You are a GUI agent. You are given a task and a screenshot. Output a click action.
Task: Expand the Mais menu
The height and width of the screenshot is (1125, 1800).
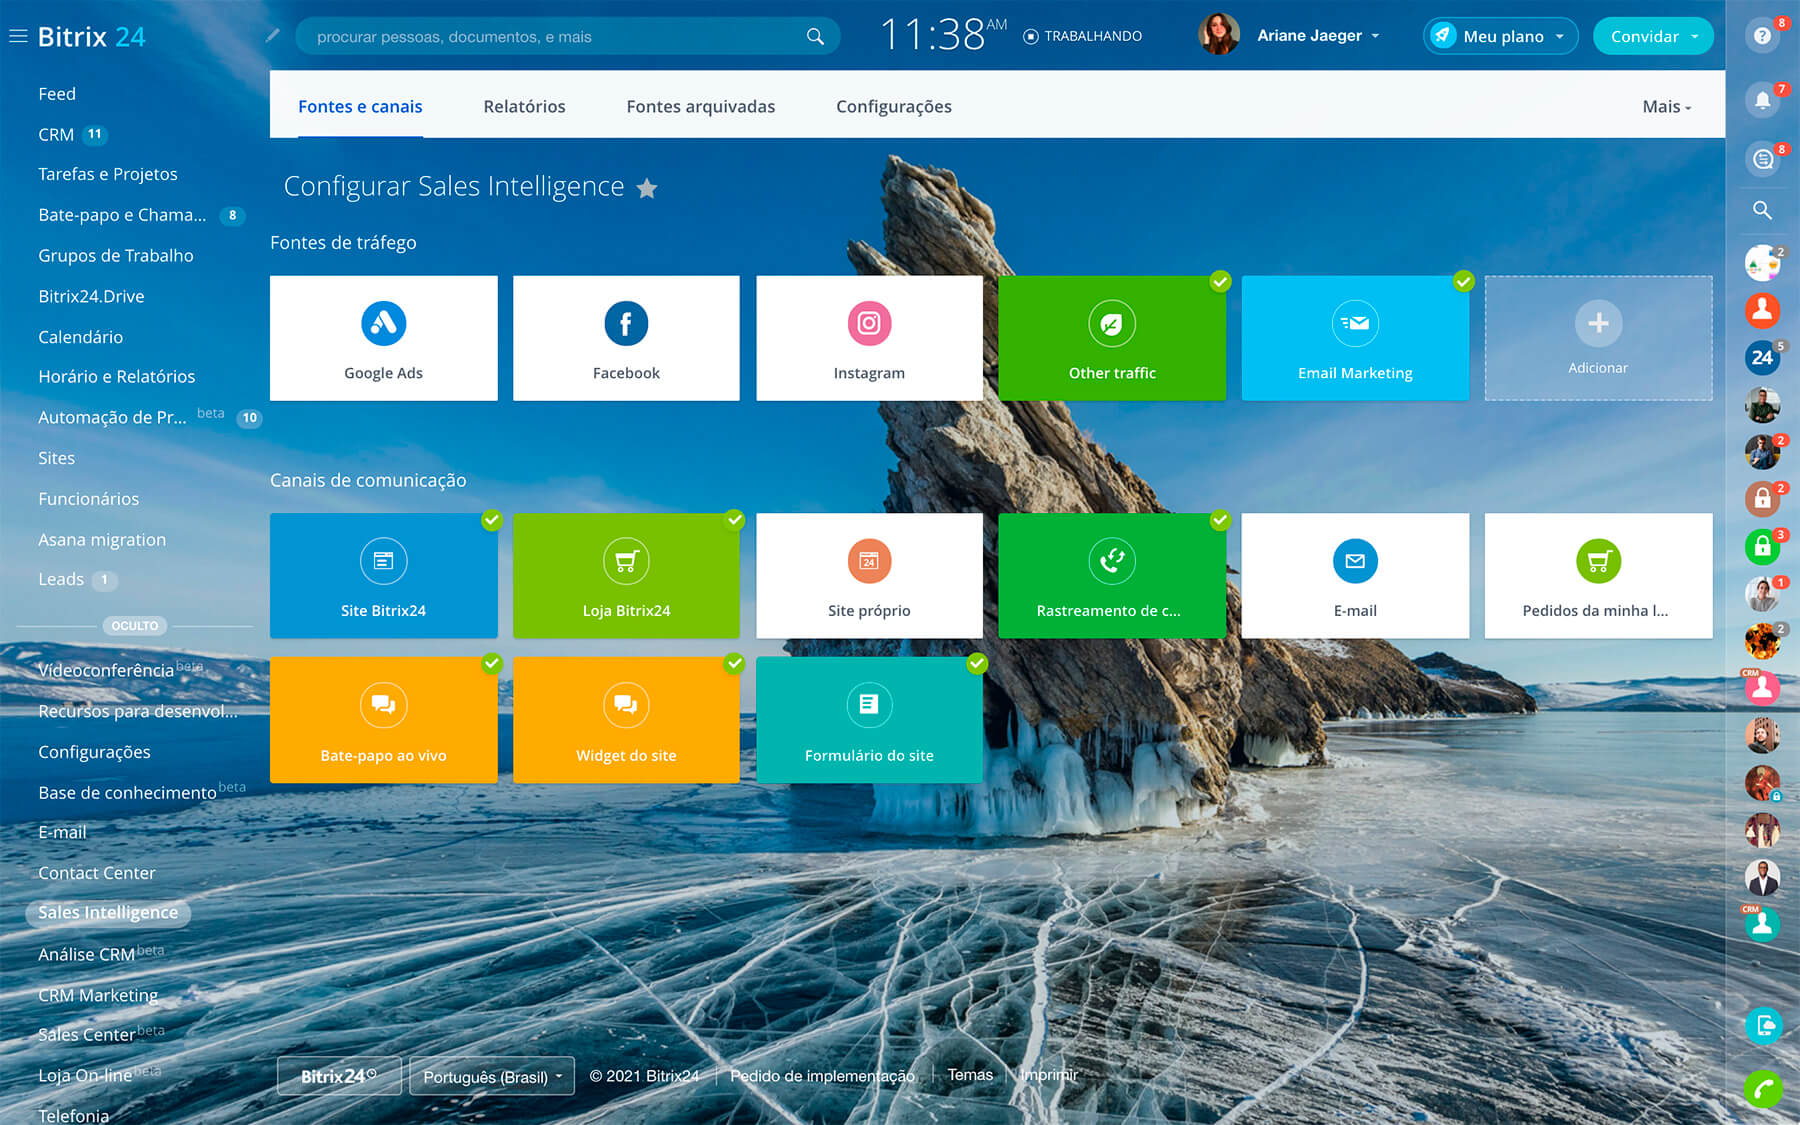coord(1666,107)
